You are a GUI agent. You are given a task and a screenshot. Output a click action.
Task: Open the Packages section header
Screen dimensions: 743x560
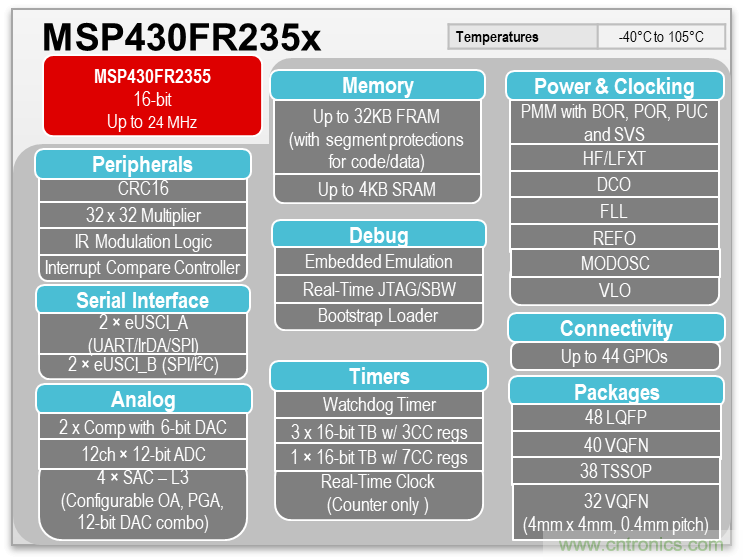[x=615, y=391]
